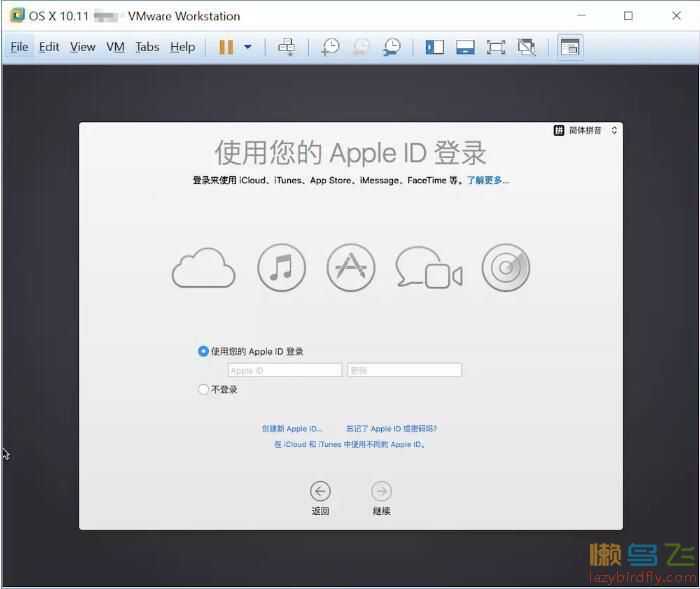Open the Edit menu

point(49,47)
